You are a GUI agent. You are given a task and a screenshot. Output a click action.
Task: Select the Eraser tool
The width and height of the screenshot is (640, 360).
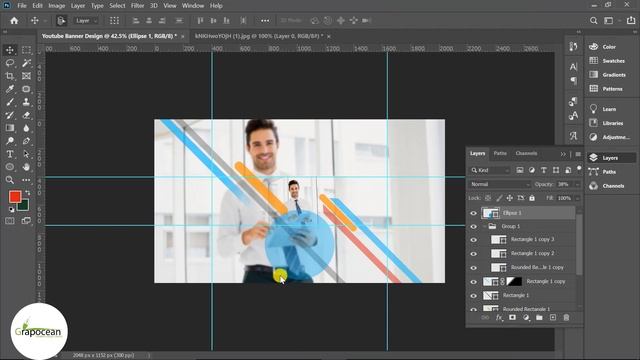pos(26,115)
